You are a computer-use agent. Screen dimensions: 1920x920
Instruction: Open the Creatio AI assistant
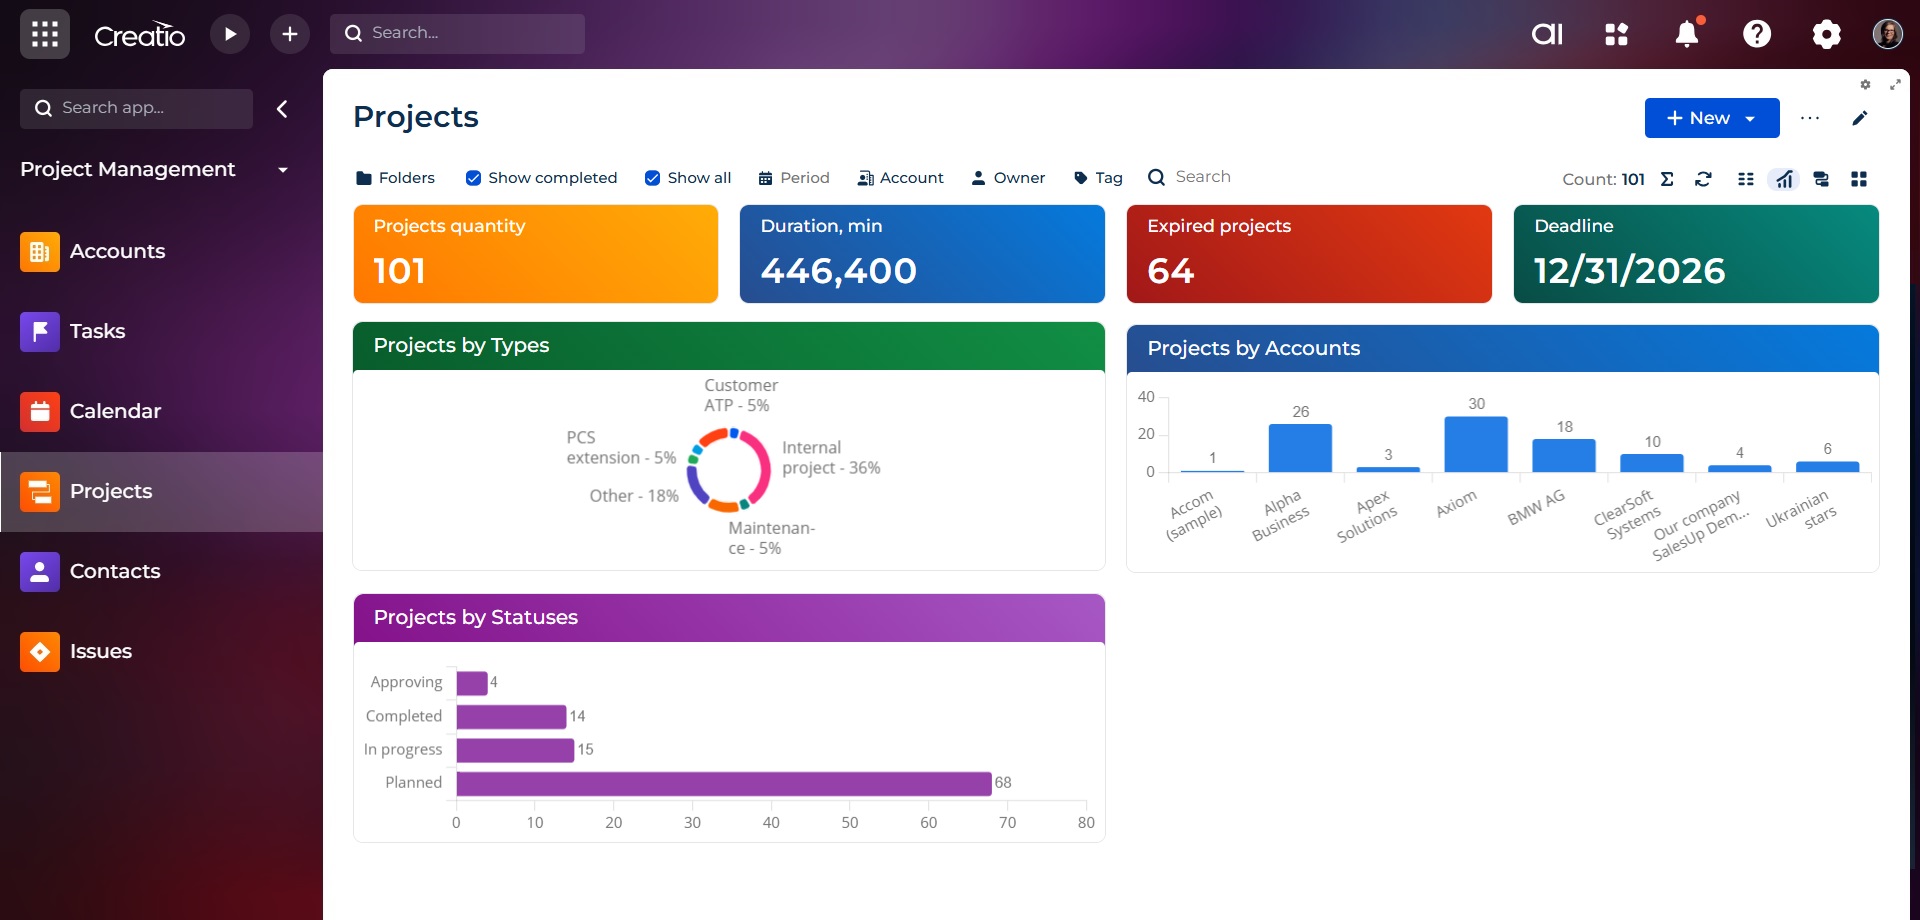[x=1547, y=34]
